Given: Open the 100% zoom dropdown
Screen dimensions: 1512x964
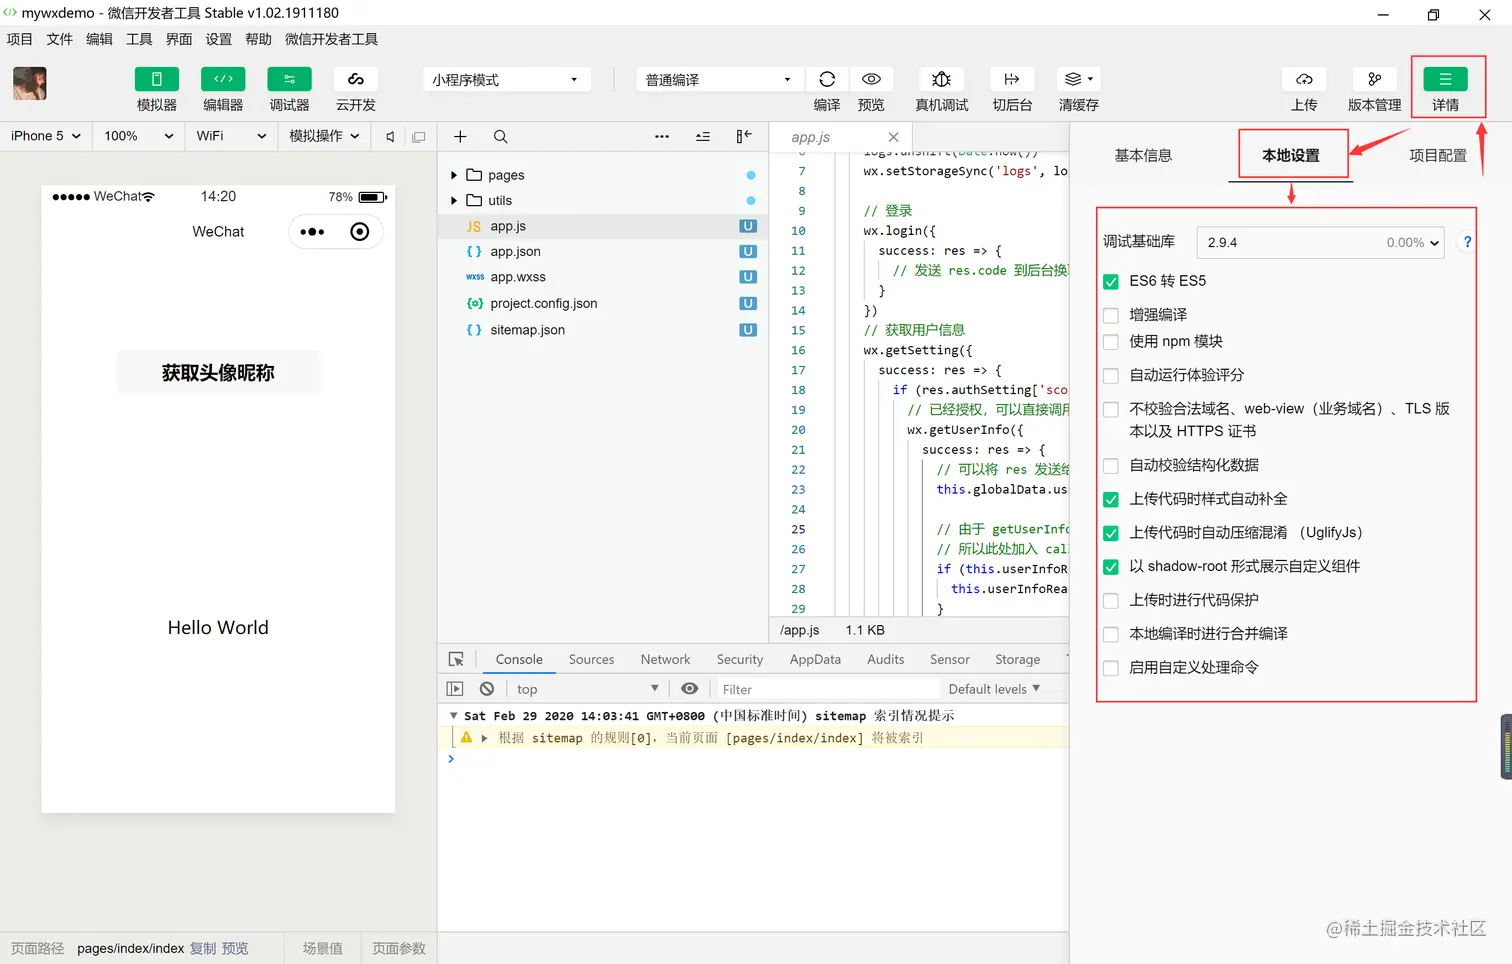Looking at the screenshot, I should click(138, 136).
